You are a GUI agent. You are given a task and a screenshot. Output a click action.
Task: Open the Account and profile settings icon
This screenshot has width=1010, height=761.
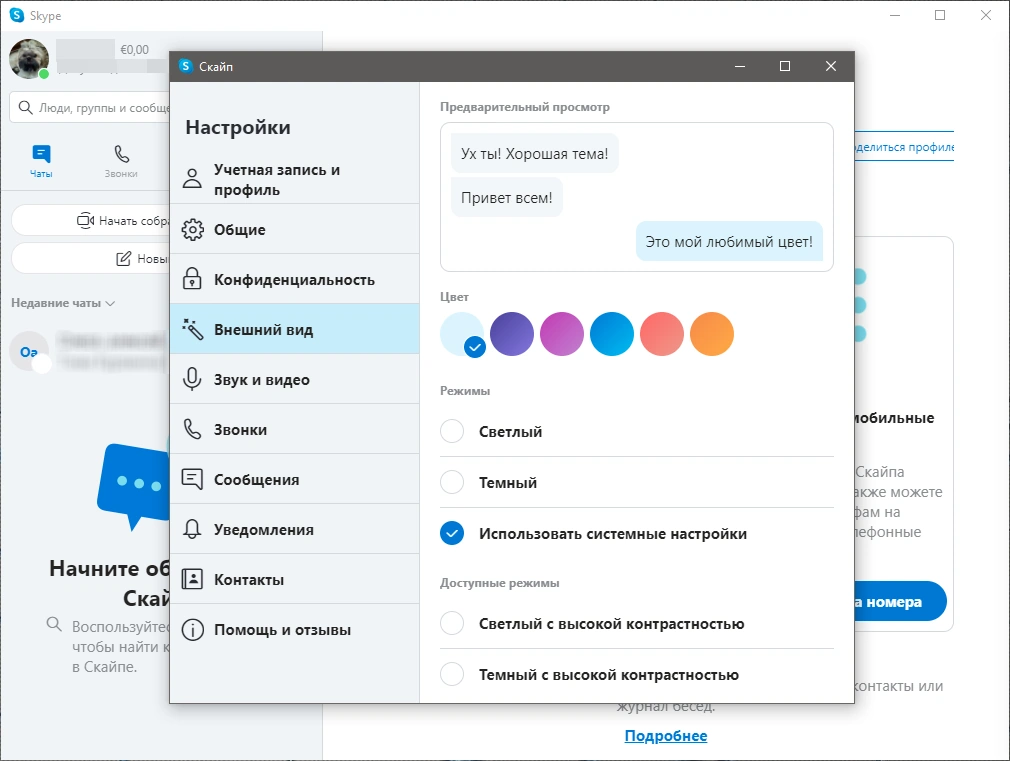[192, 178]
